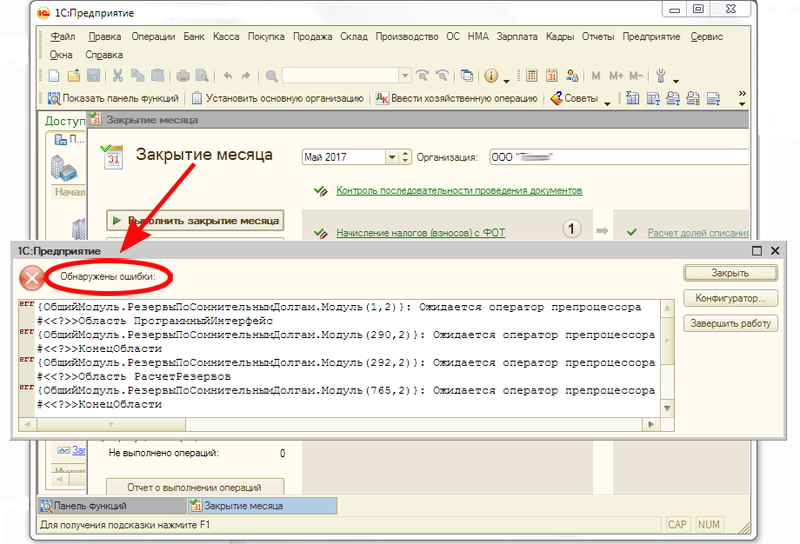Click the Save diskette icon

93,76
